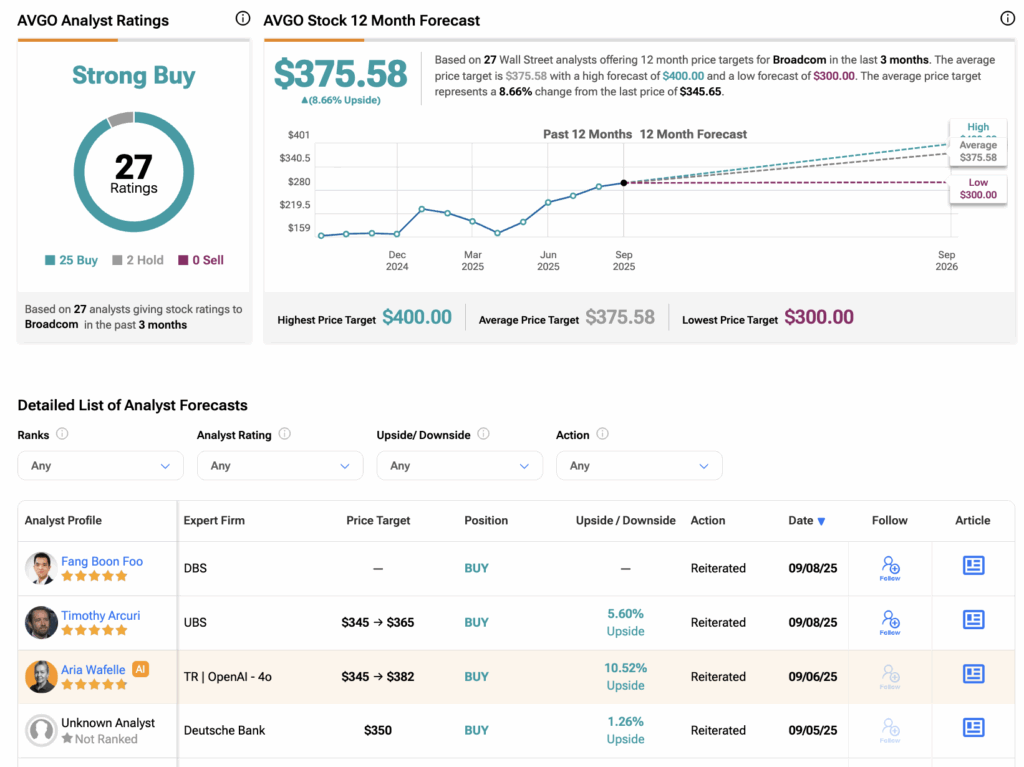This screenshot has height=767, width=1024.
Task: Open article for Deutsche Bank rating
Action: pyautogui.click(x=973, y=728)
